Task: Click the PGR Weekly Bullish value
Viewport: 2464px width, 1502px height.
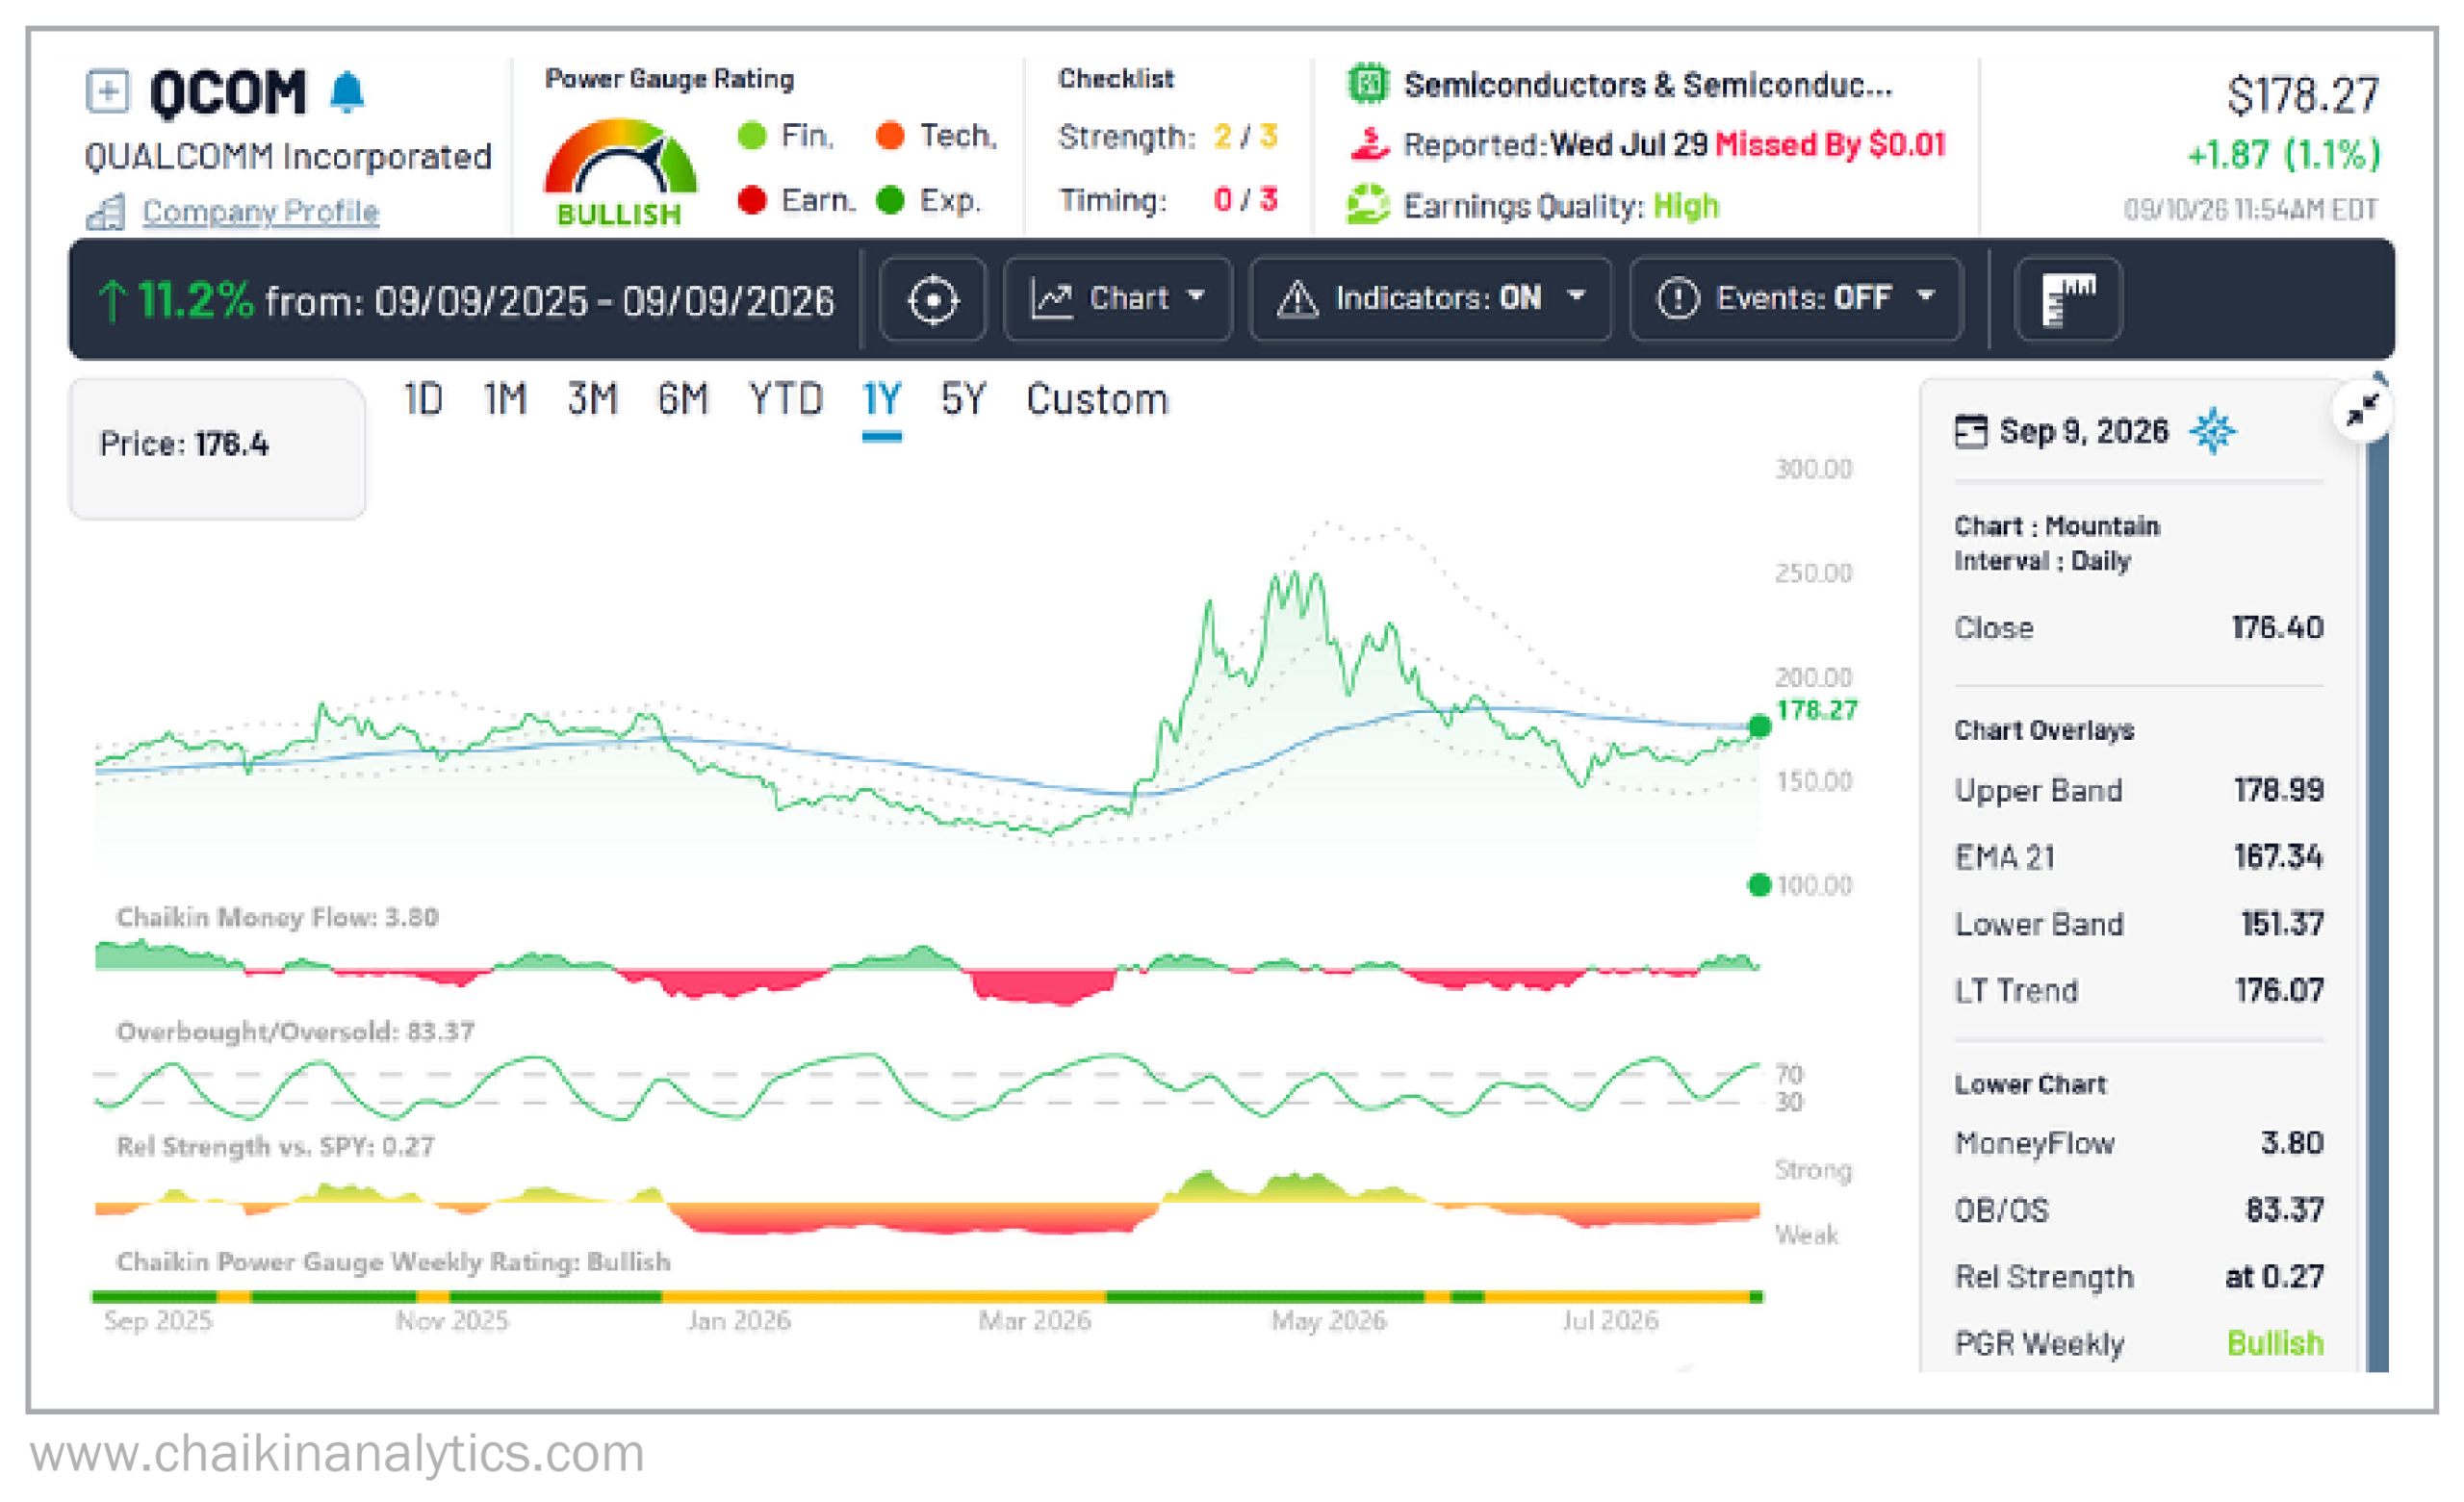Action: pos(2275,1343)
